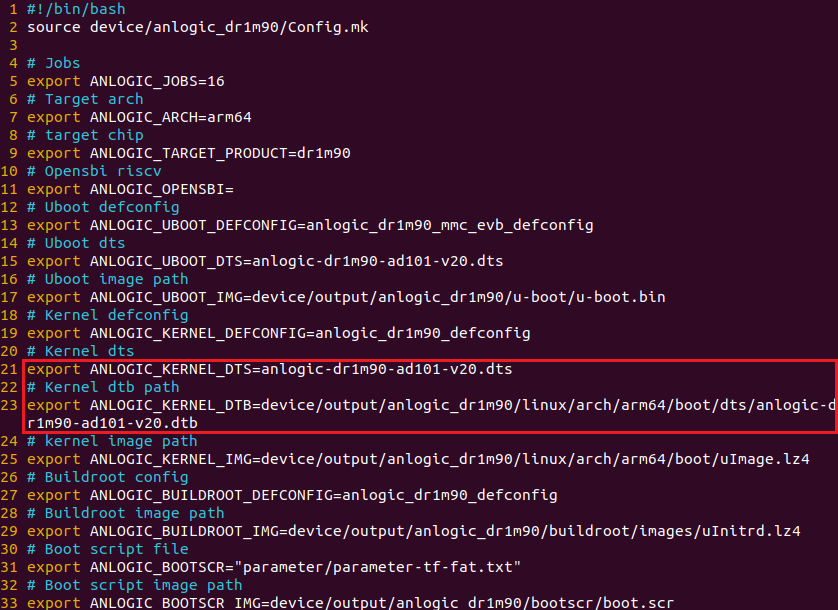Click the '# Buildroot image path' comment
This screenshot has height=610, width=838.
126,513
